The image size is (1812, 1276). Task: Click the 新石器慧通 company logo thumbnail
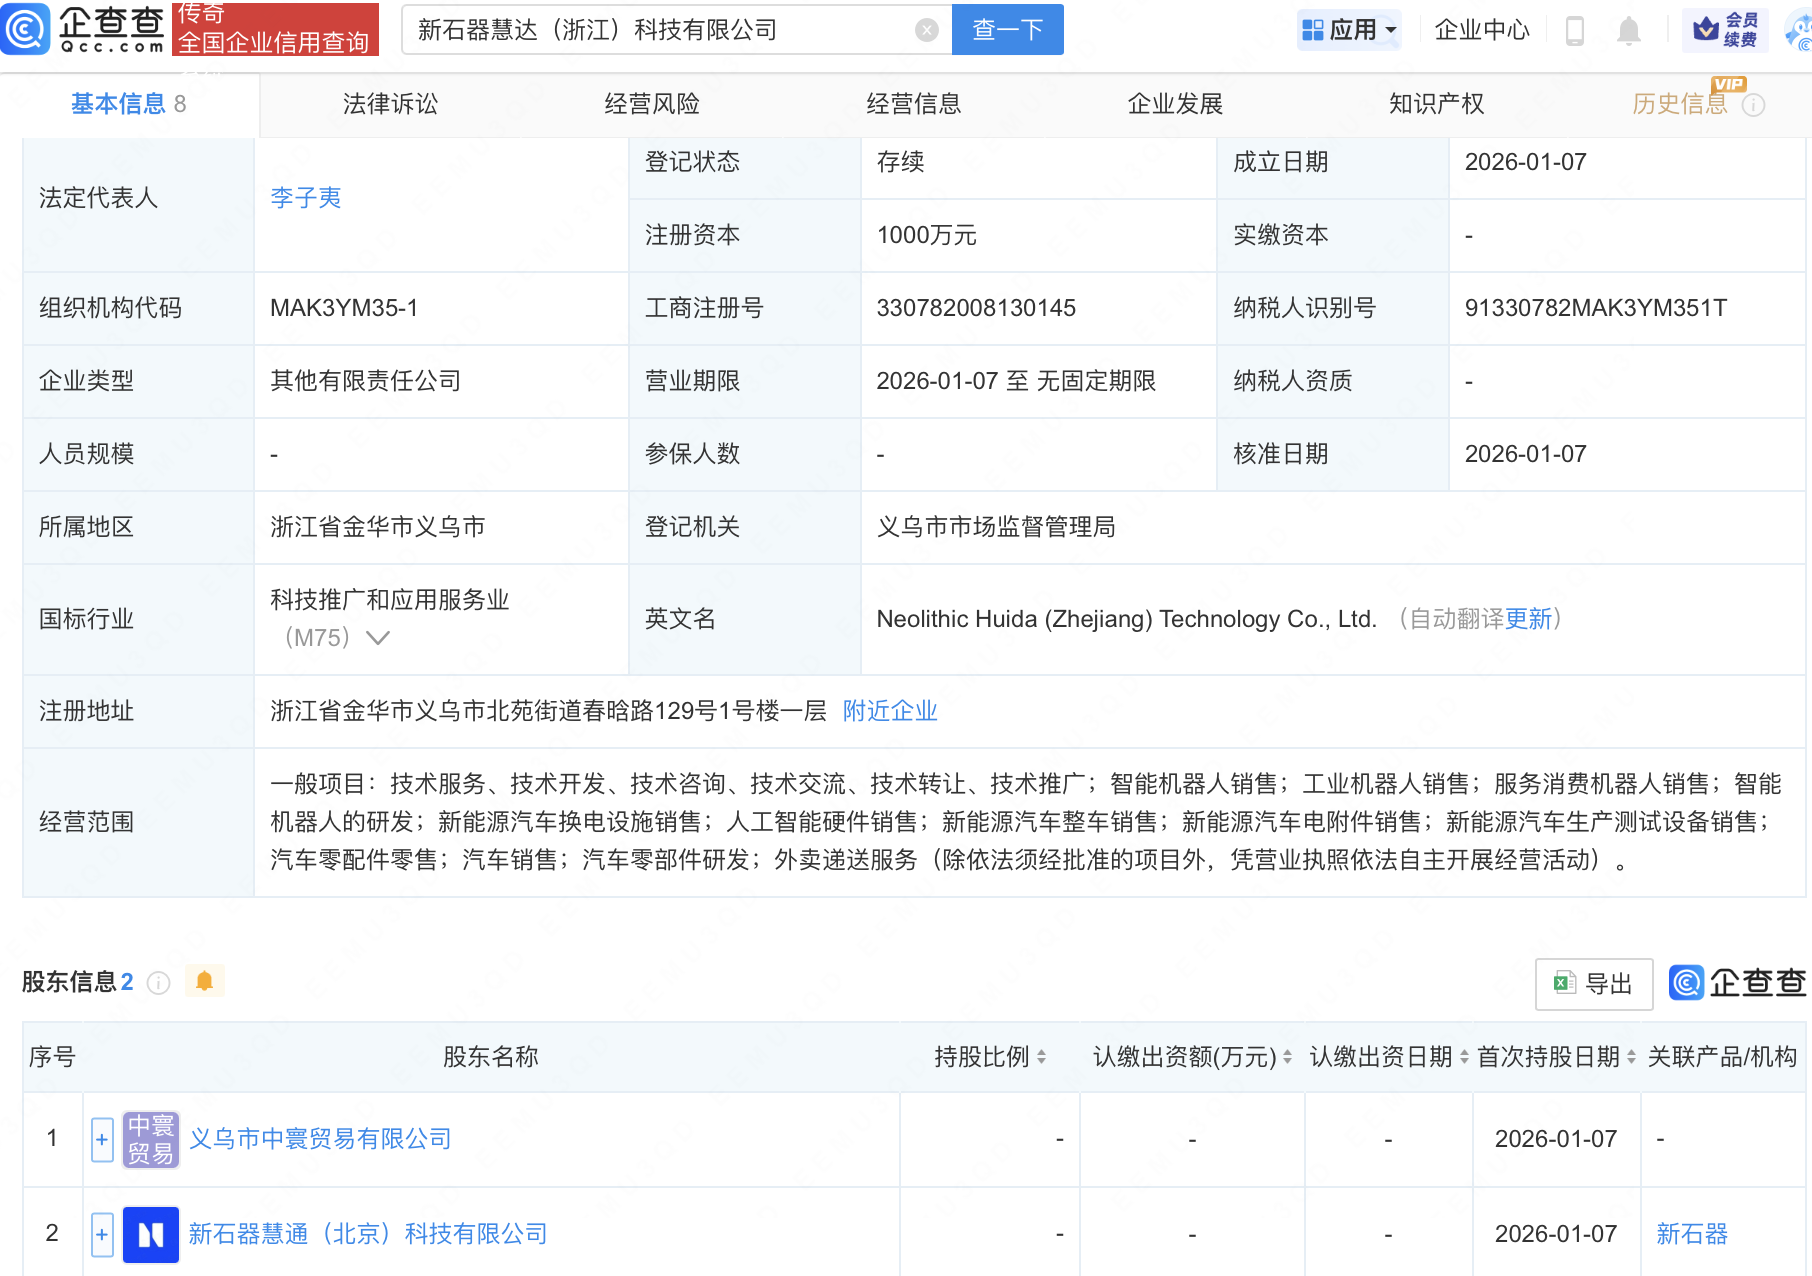[151, 1234]
